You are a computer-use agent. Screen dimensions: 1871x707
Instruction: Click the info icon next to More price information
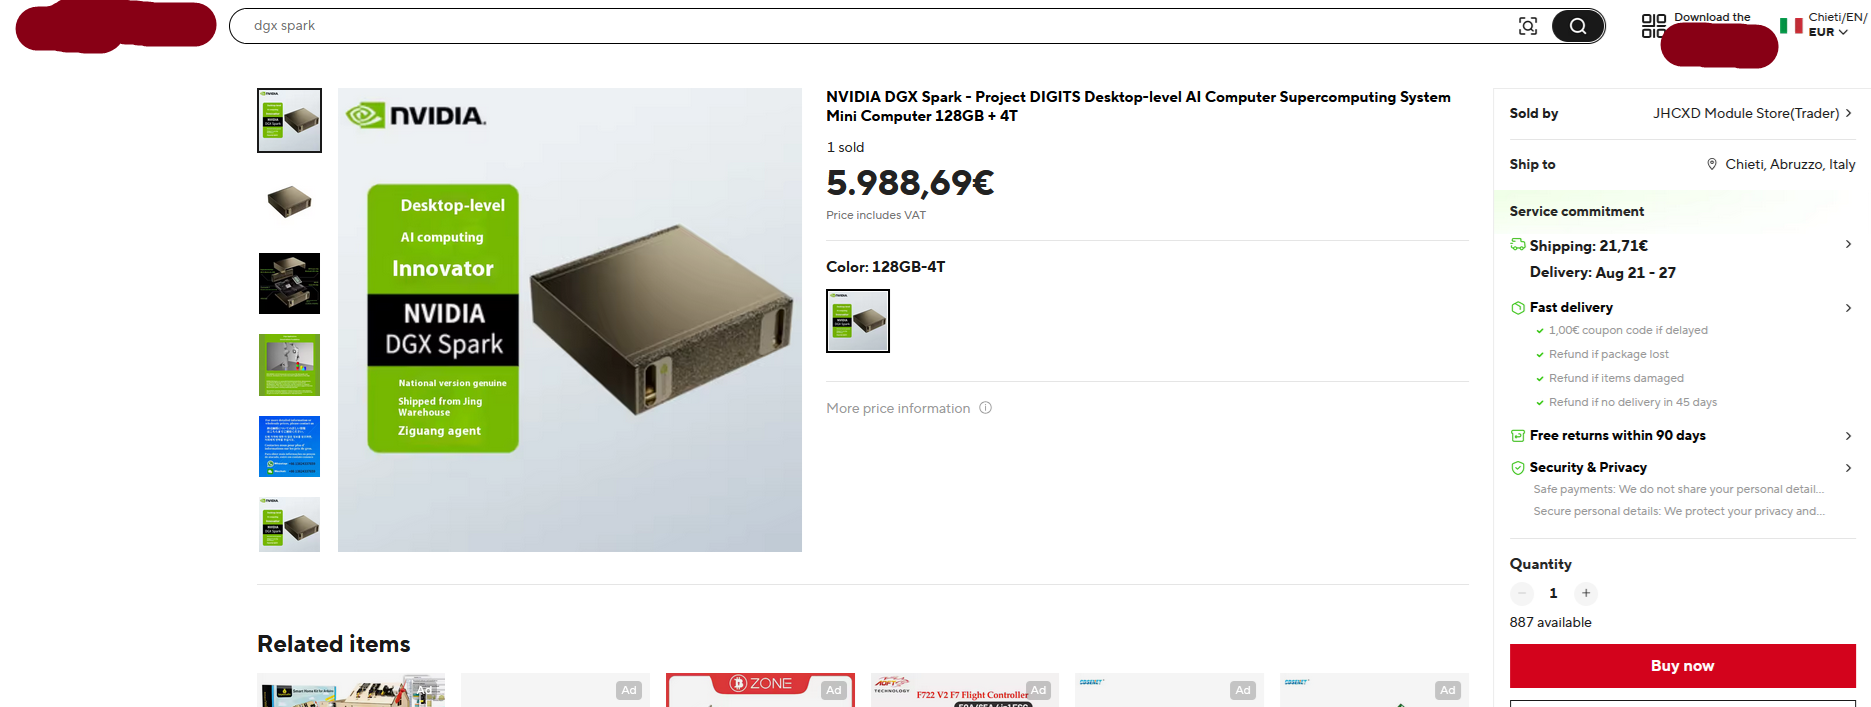coord(985,408)
